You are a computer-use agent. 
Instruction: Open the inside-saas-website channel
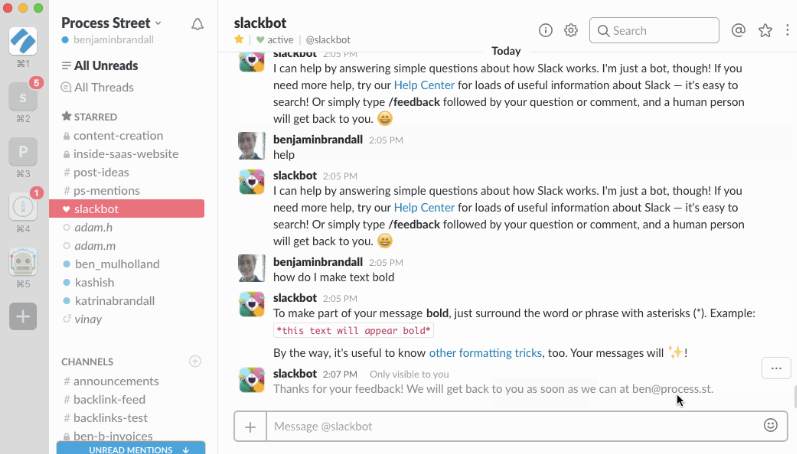[127, 154]
